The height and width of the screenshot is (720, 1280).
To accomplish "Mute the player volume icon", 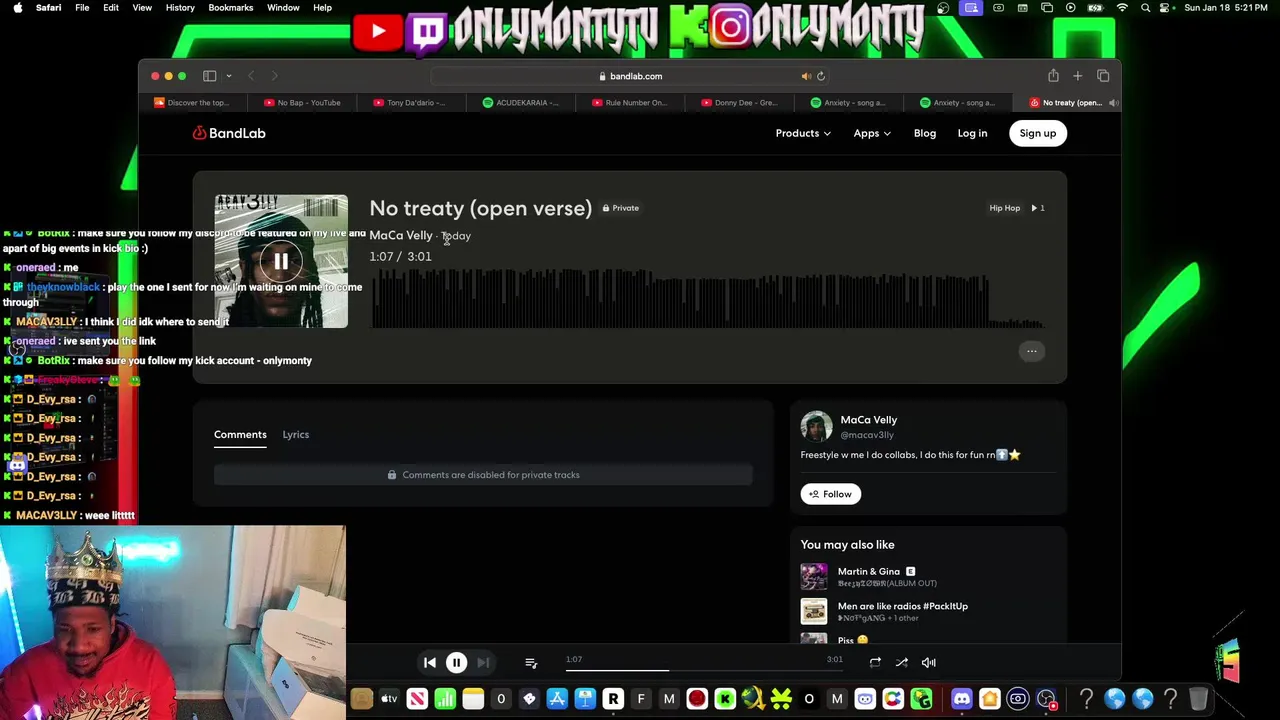I will pos(928,662).
